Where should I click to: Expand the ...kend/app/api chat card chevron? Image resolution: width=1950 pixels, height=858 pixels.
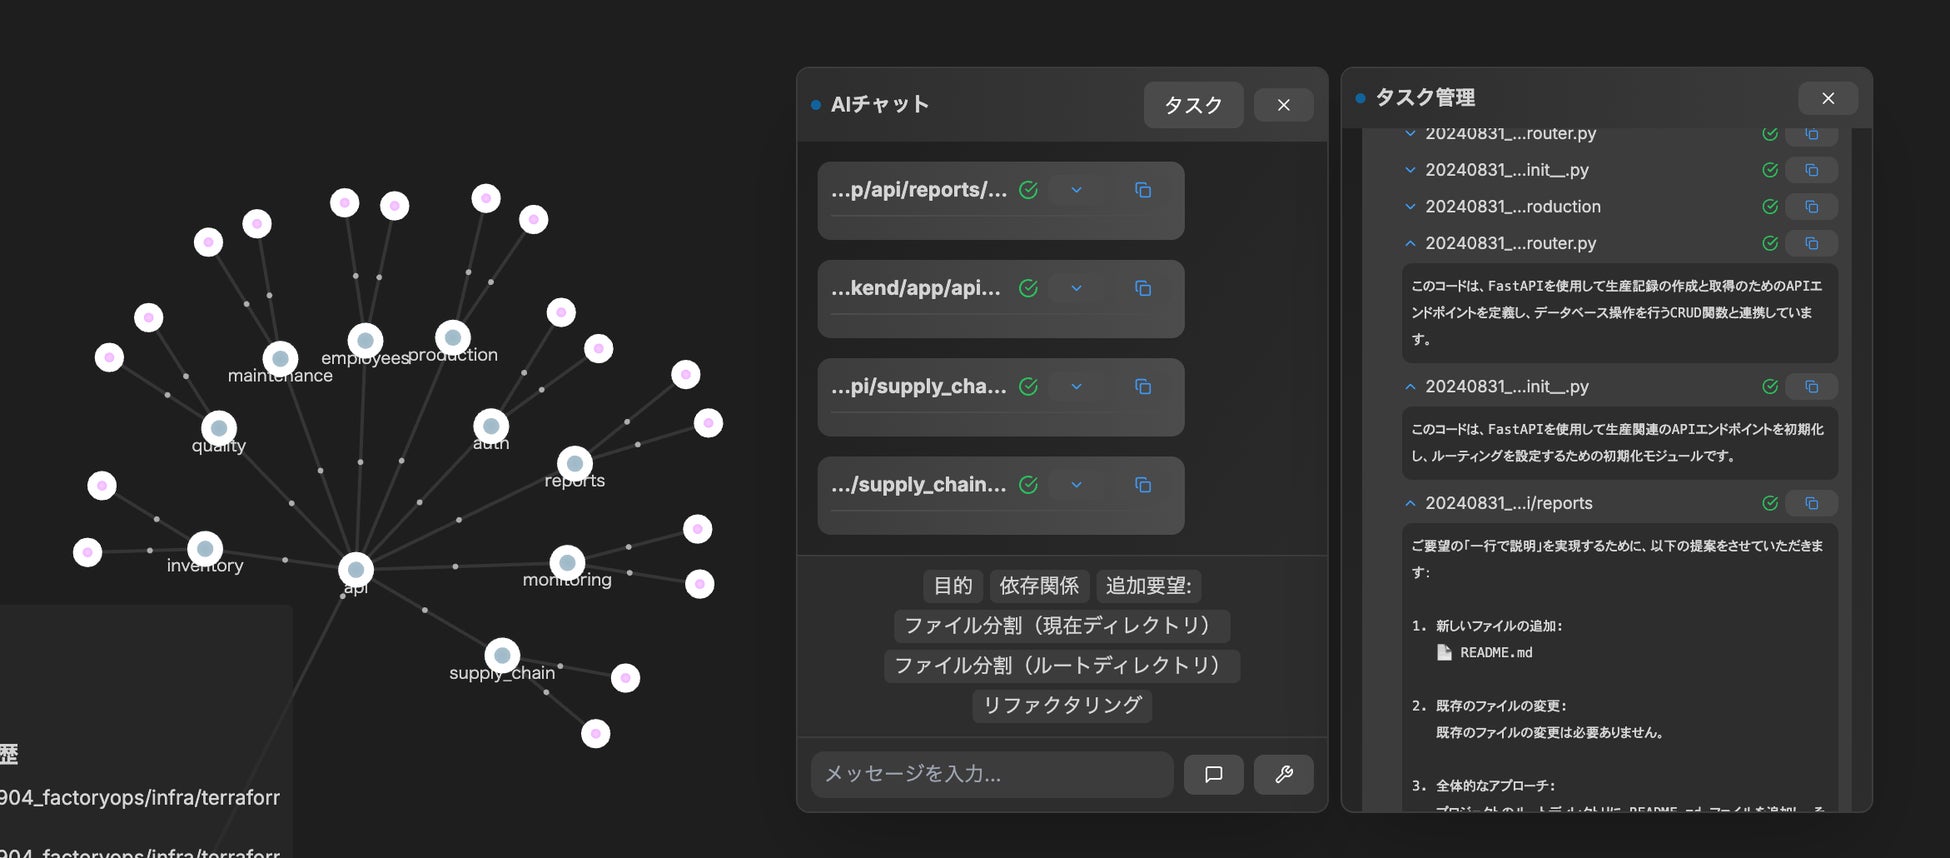1076,288
